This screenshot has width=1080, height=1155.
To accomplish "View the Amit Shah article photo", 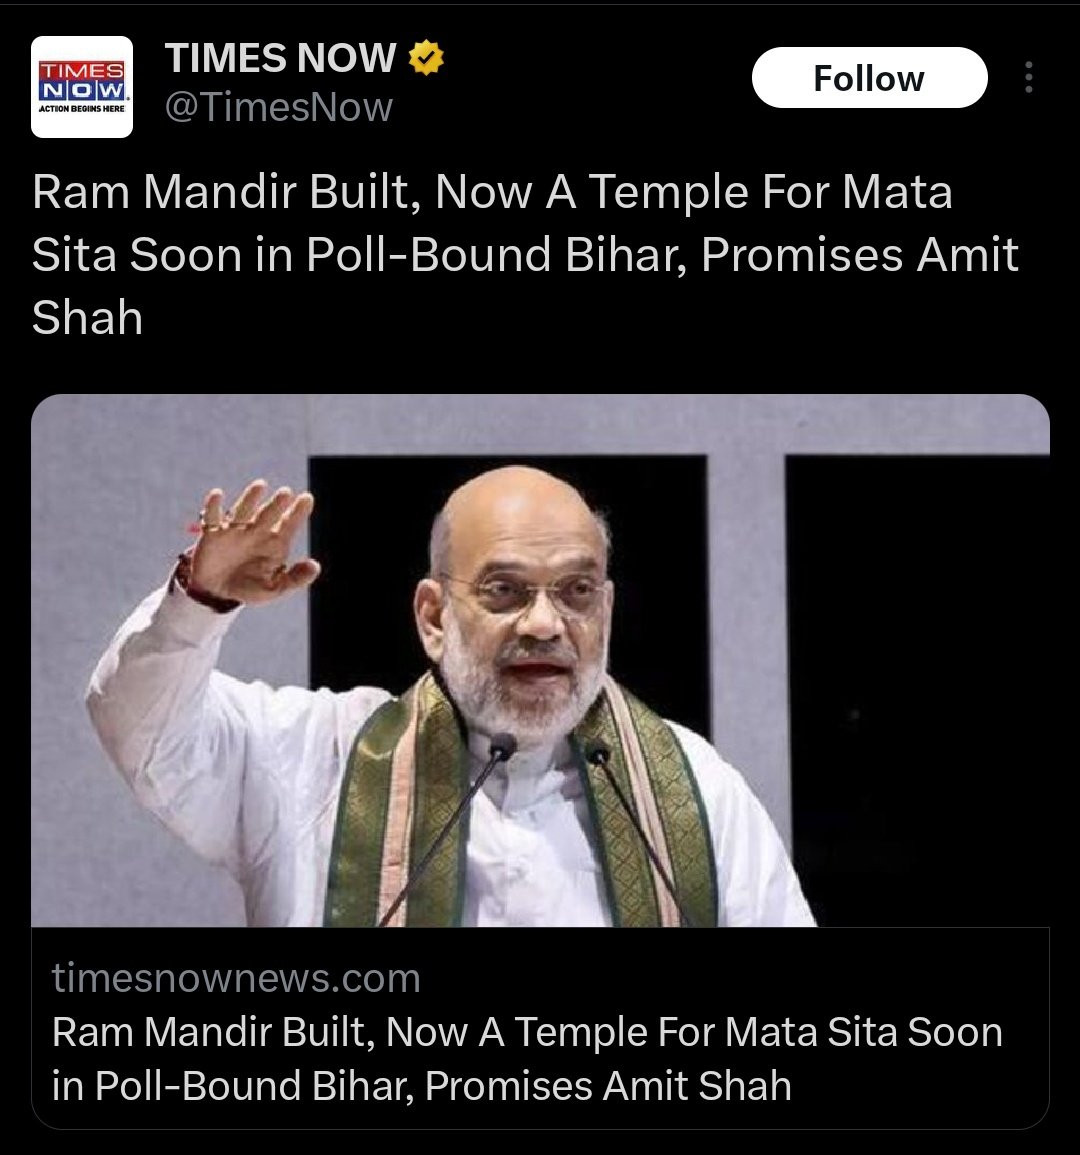I will click(540, 660).
